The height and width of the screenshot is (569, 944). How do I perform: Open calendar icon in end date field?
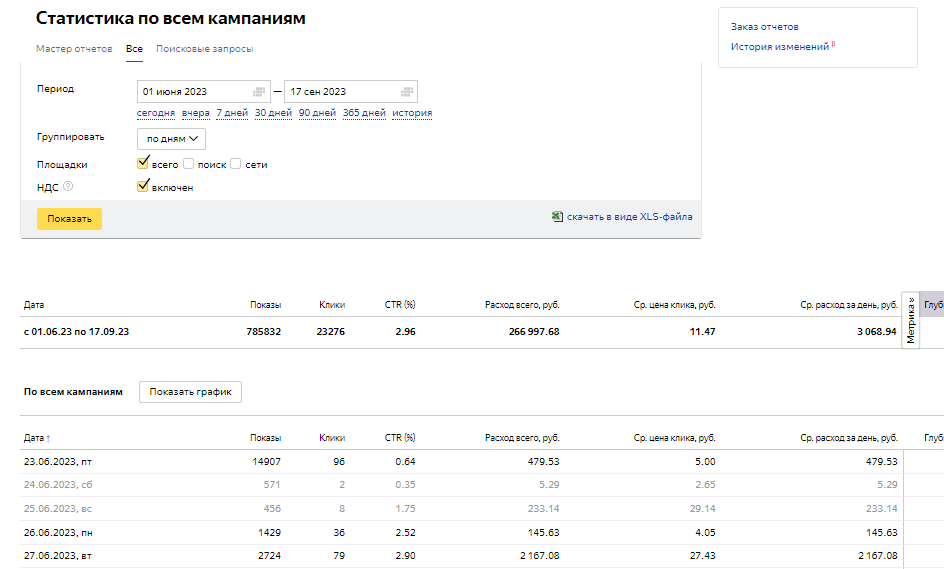pyautogui.click(x=407, y=92)
